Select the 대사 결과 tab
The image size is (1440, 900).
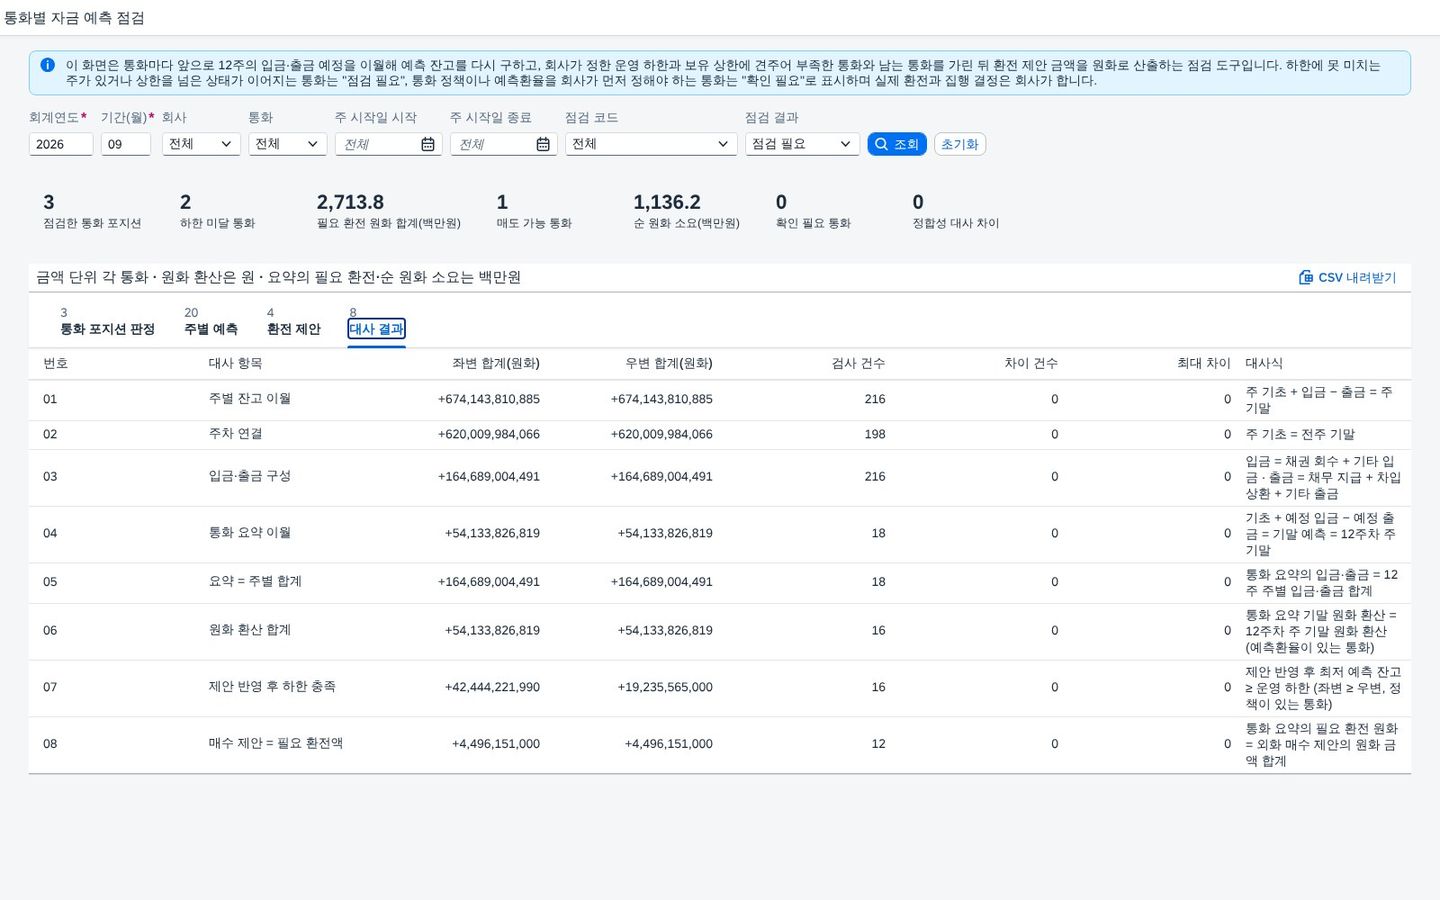click(376, 329)
